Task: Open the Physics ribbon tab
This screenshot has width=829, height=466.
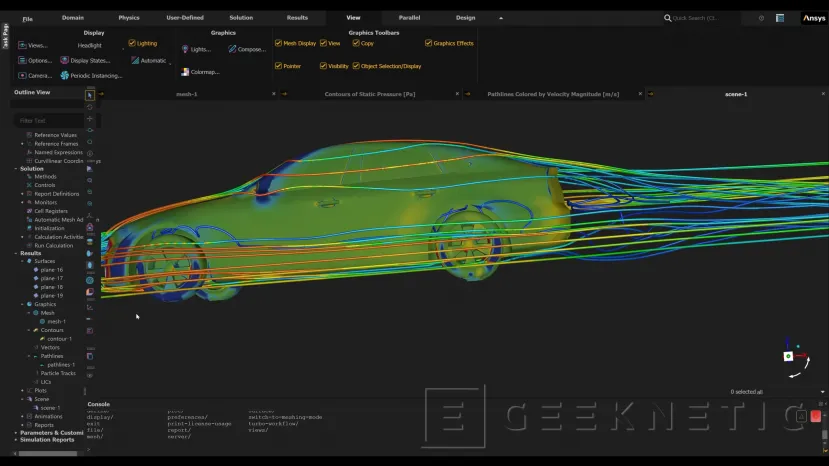Action: point(129,17)
